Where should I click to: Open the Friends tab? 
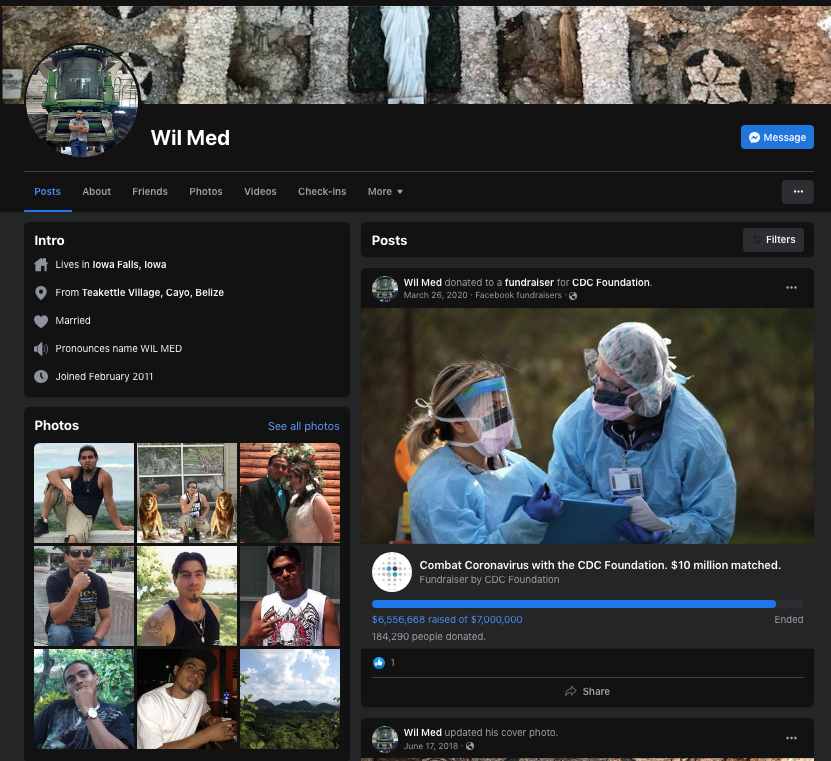(150, 192)
